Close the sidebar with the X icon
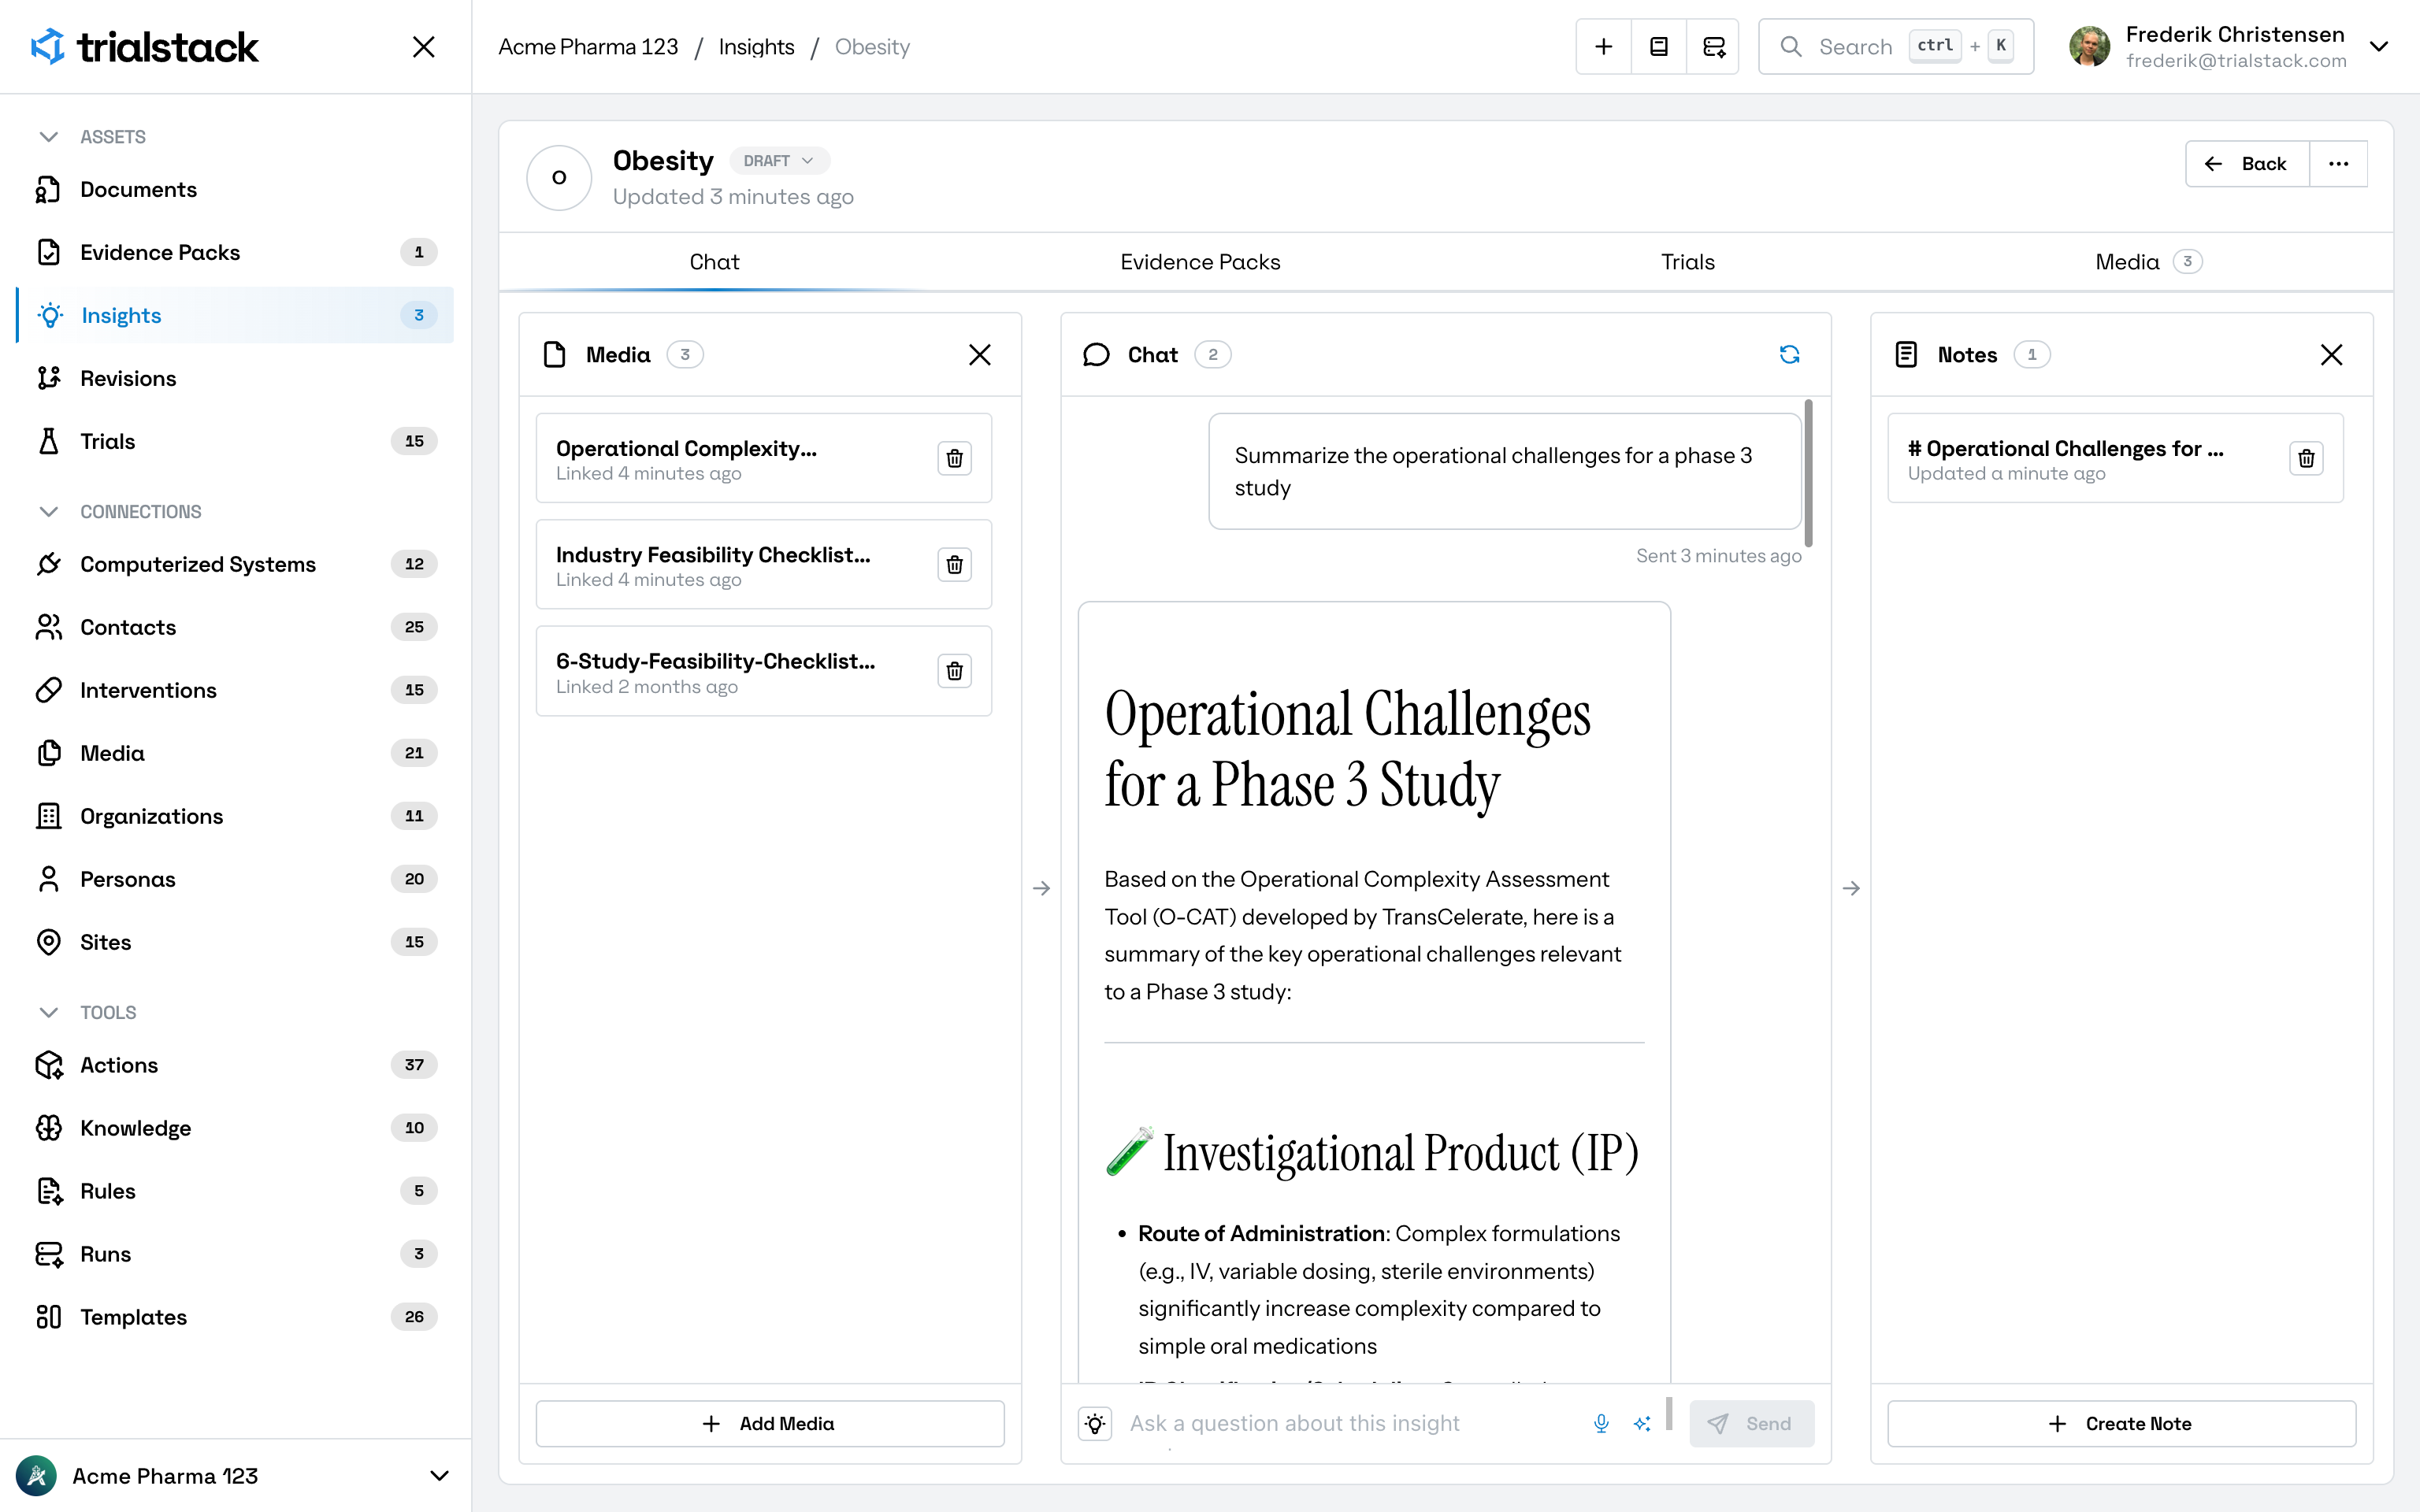Image resolution: width=2420 pixels, height=1512 pixels. click(x=423, y=47)
